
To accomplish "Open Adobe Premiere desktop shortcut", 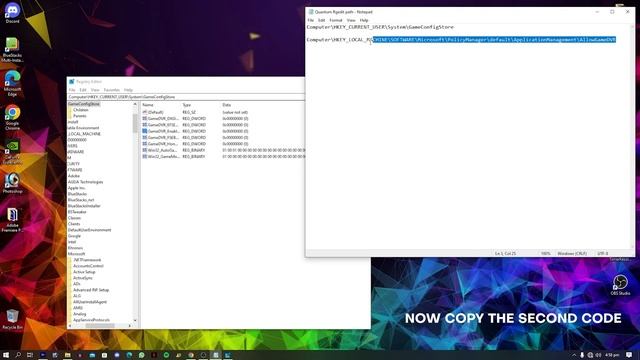I will (x=12, y=220).
